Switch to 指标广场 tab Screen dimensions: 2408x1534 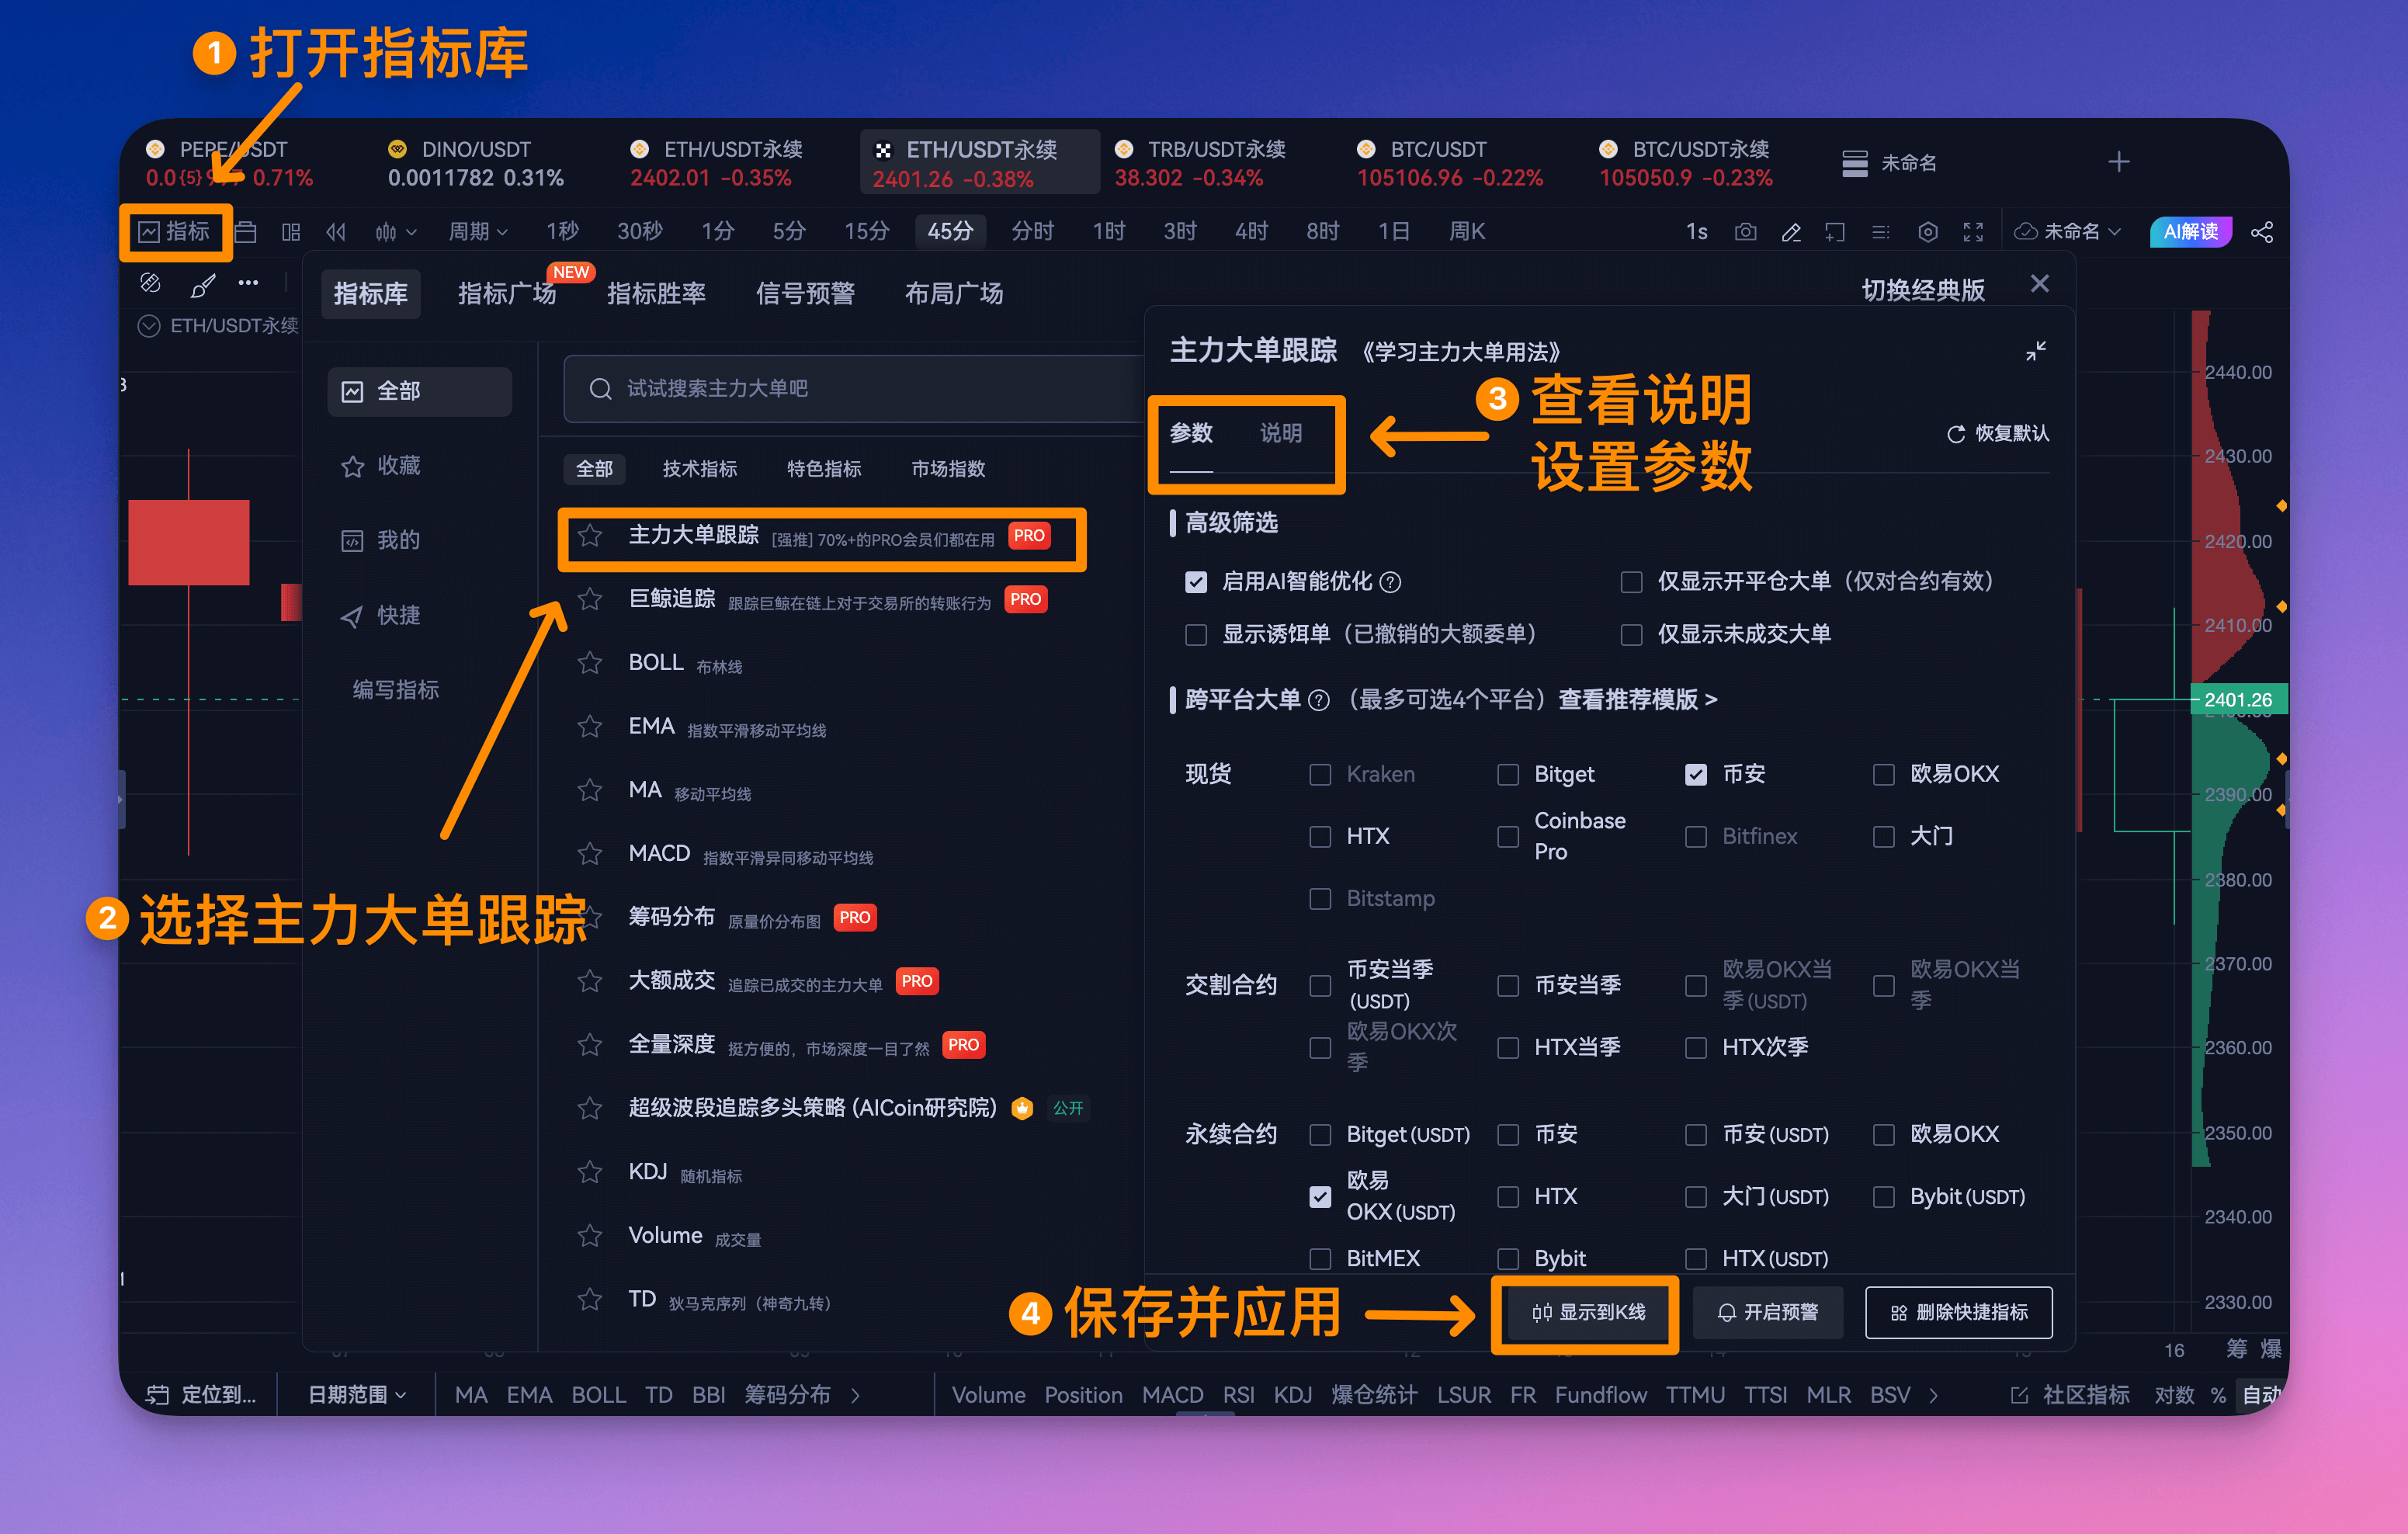pyautogui.click(x=506, y=294)
